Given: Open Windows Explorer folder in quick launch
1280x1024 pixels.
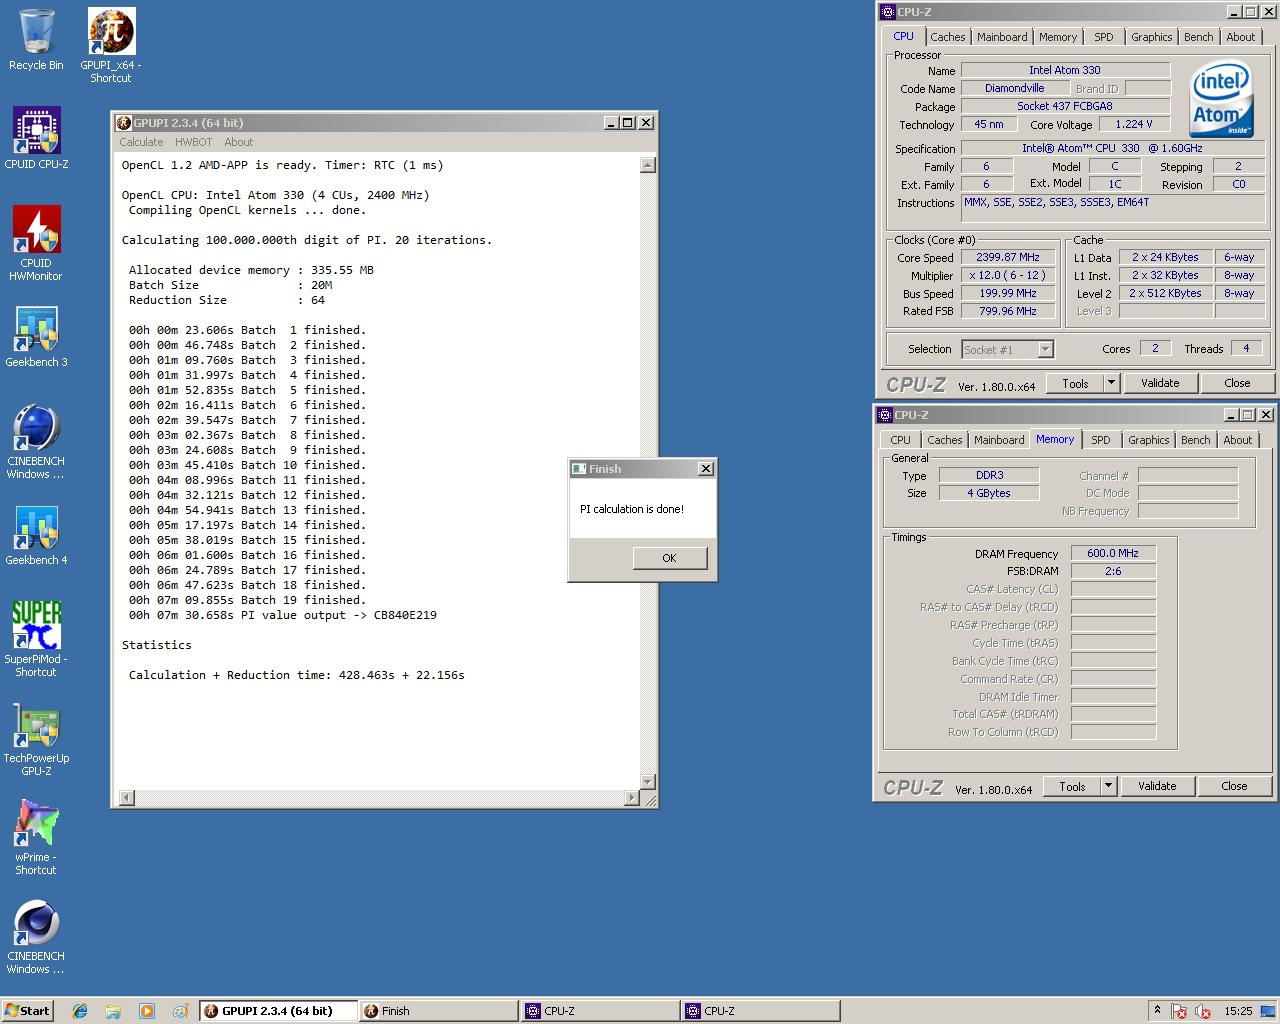Looking at the screenshot, I should pos(113,1011).
